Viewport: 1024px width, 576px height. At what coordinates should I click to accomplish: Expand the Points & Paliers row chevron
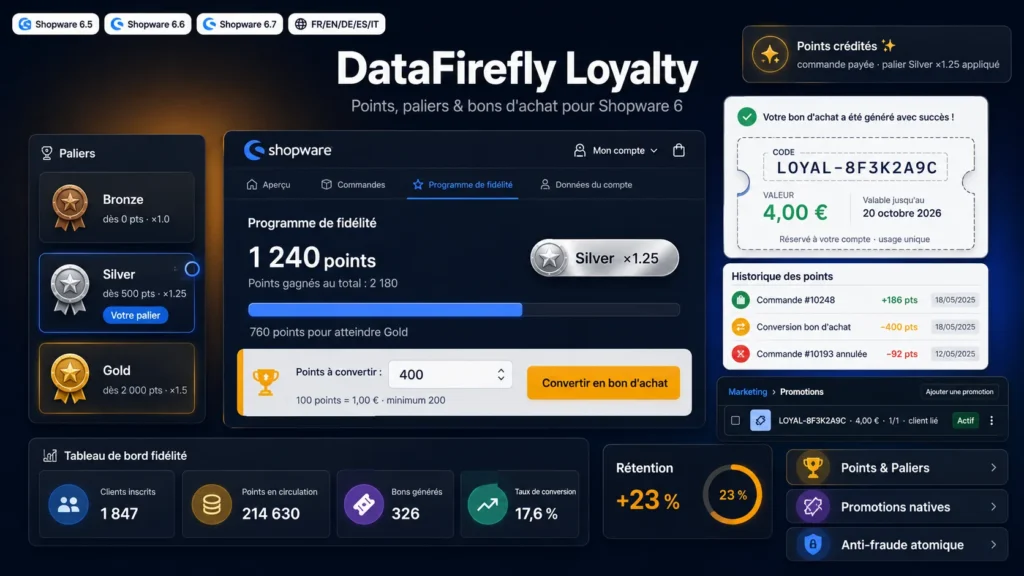[x=993, y=468]
